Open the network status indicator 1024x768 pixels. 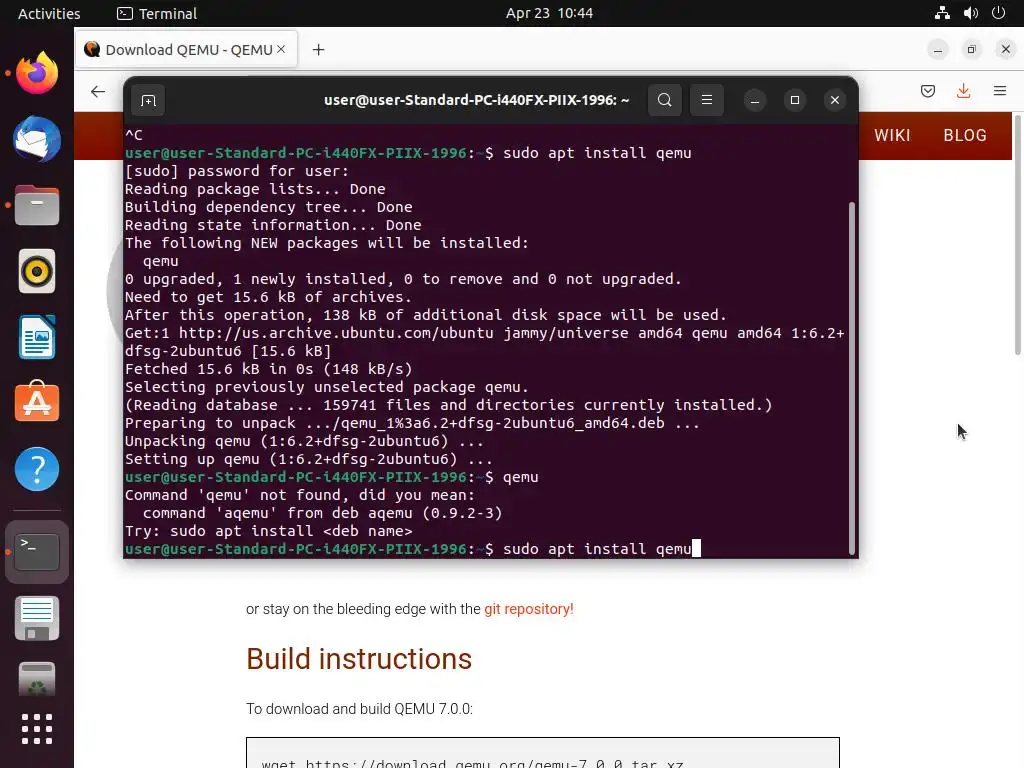942,13
